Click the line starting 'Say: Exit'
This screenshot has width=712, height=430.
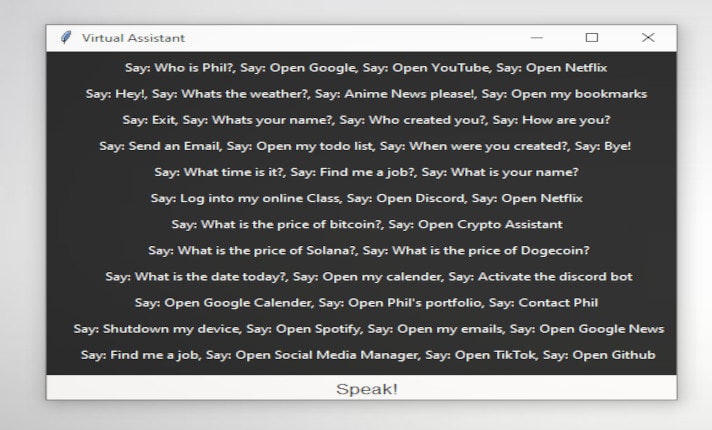tap(366, 120)
